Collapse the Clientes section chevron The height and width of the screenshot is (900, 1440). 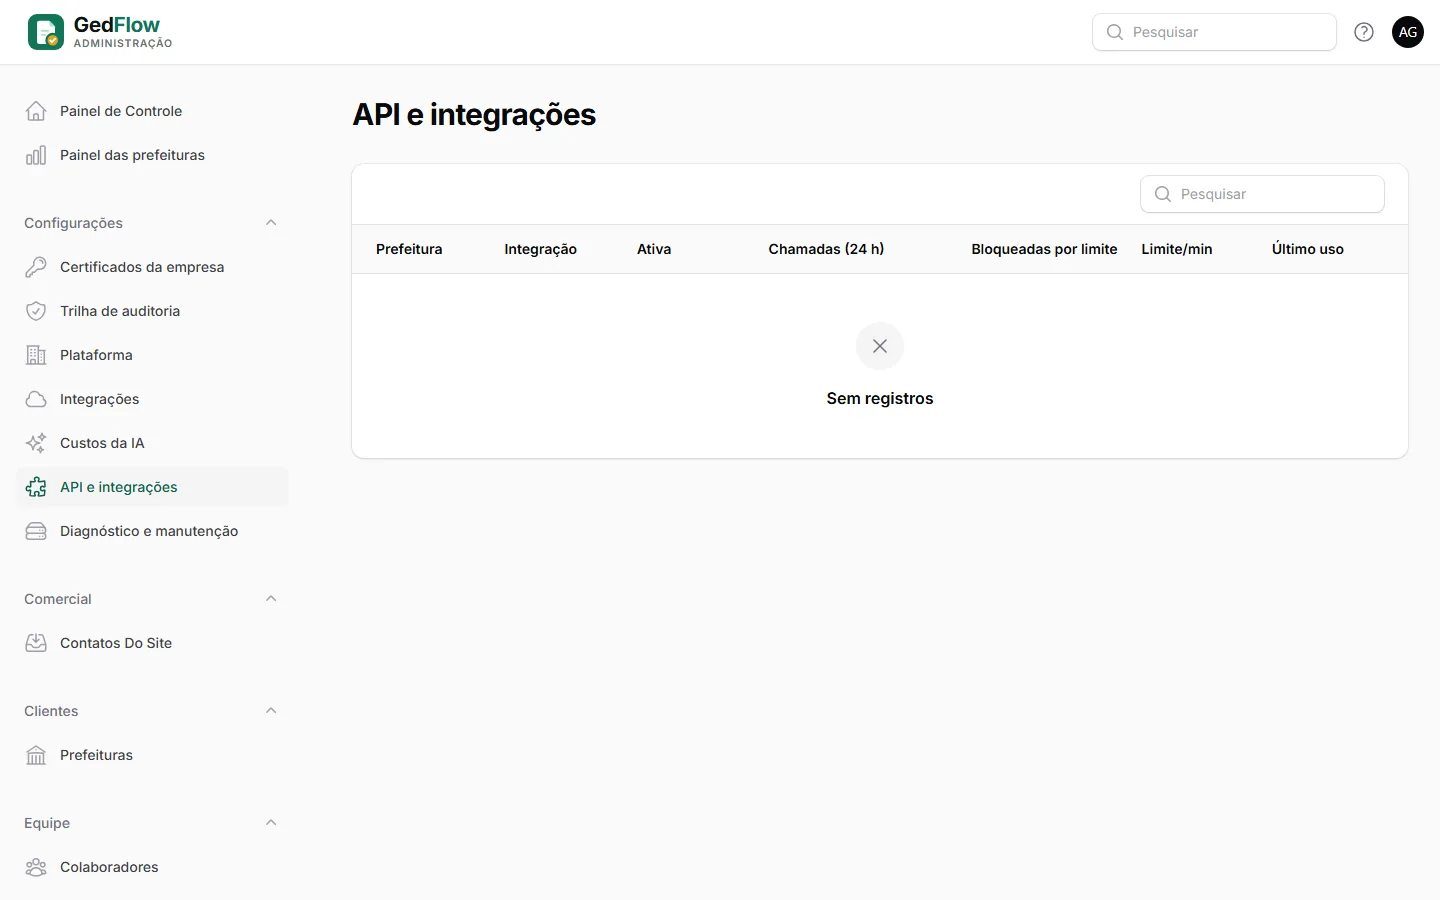[x=271, y=711]
